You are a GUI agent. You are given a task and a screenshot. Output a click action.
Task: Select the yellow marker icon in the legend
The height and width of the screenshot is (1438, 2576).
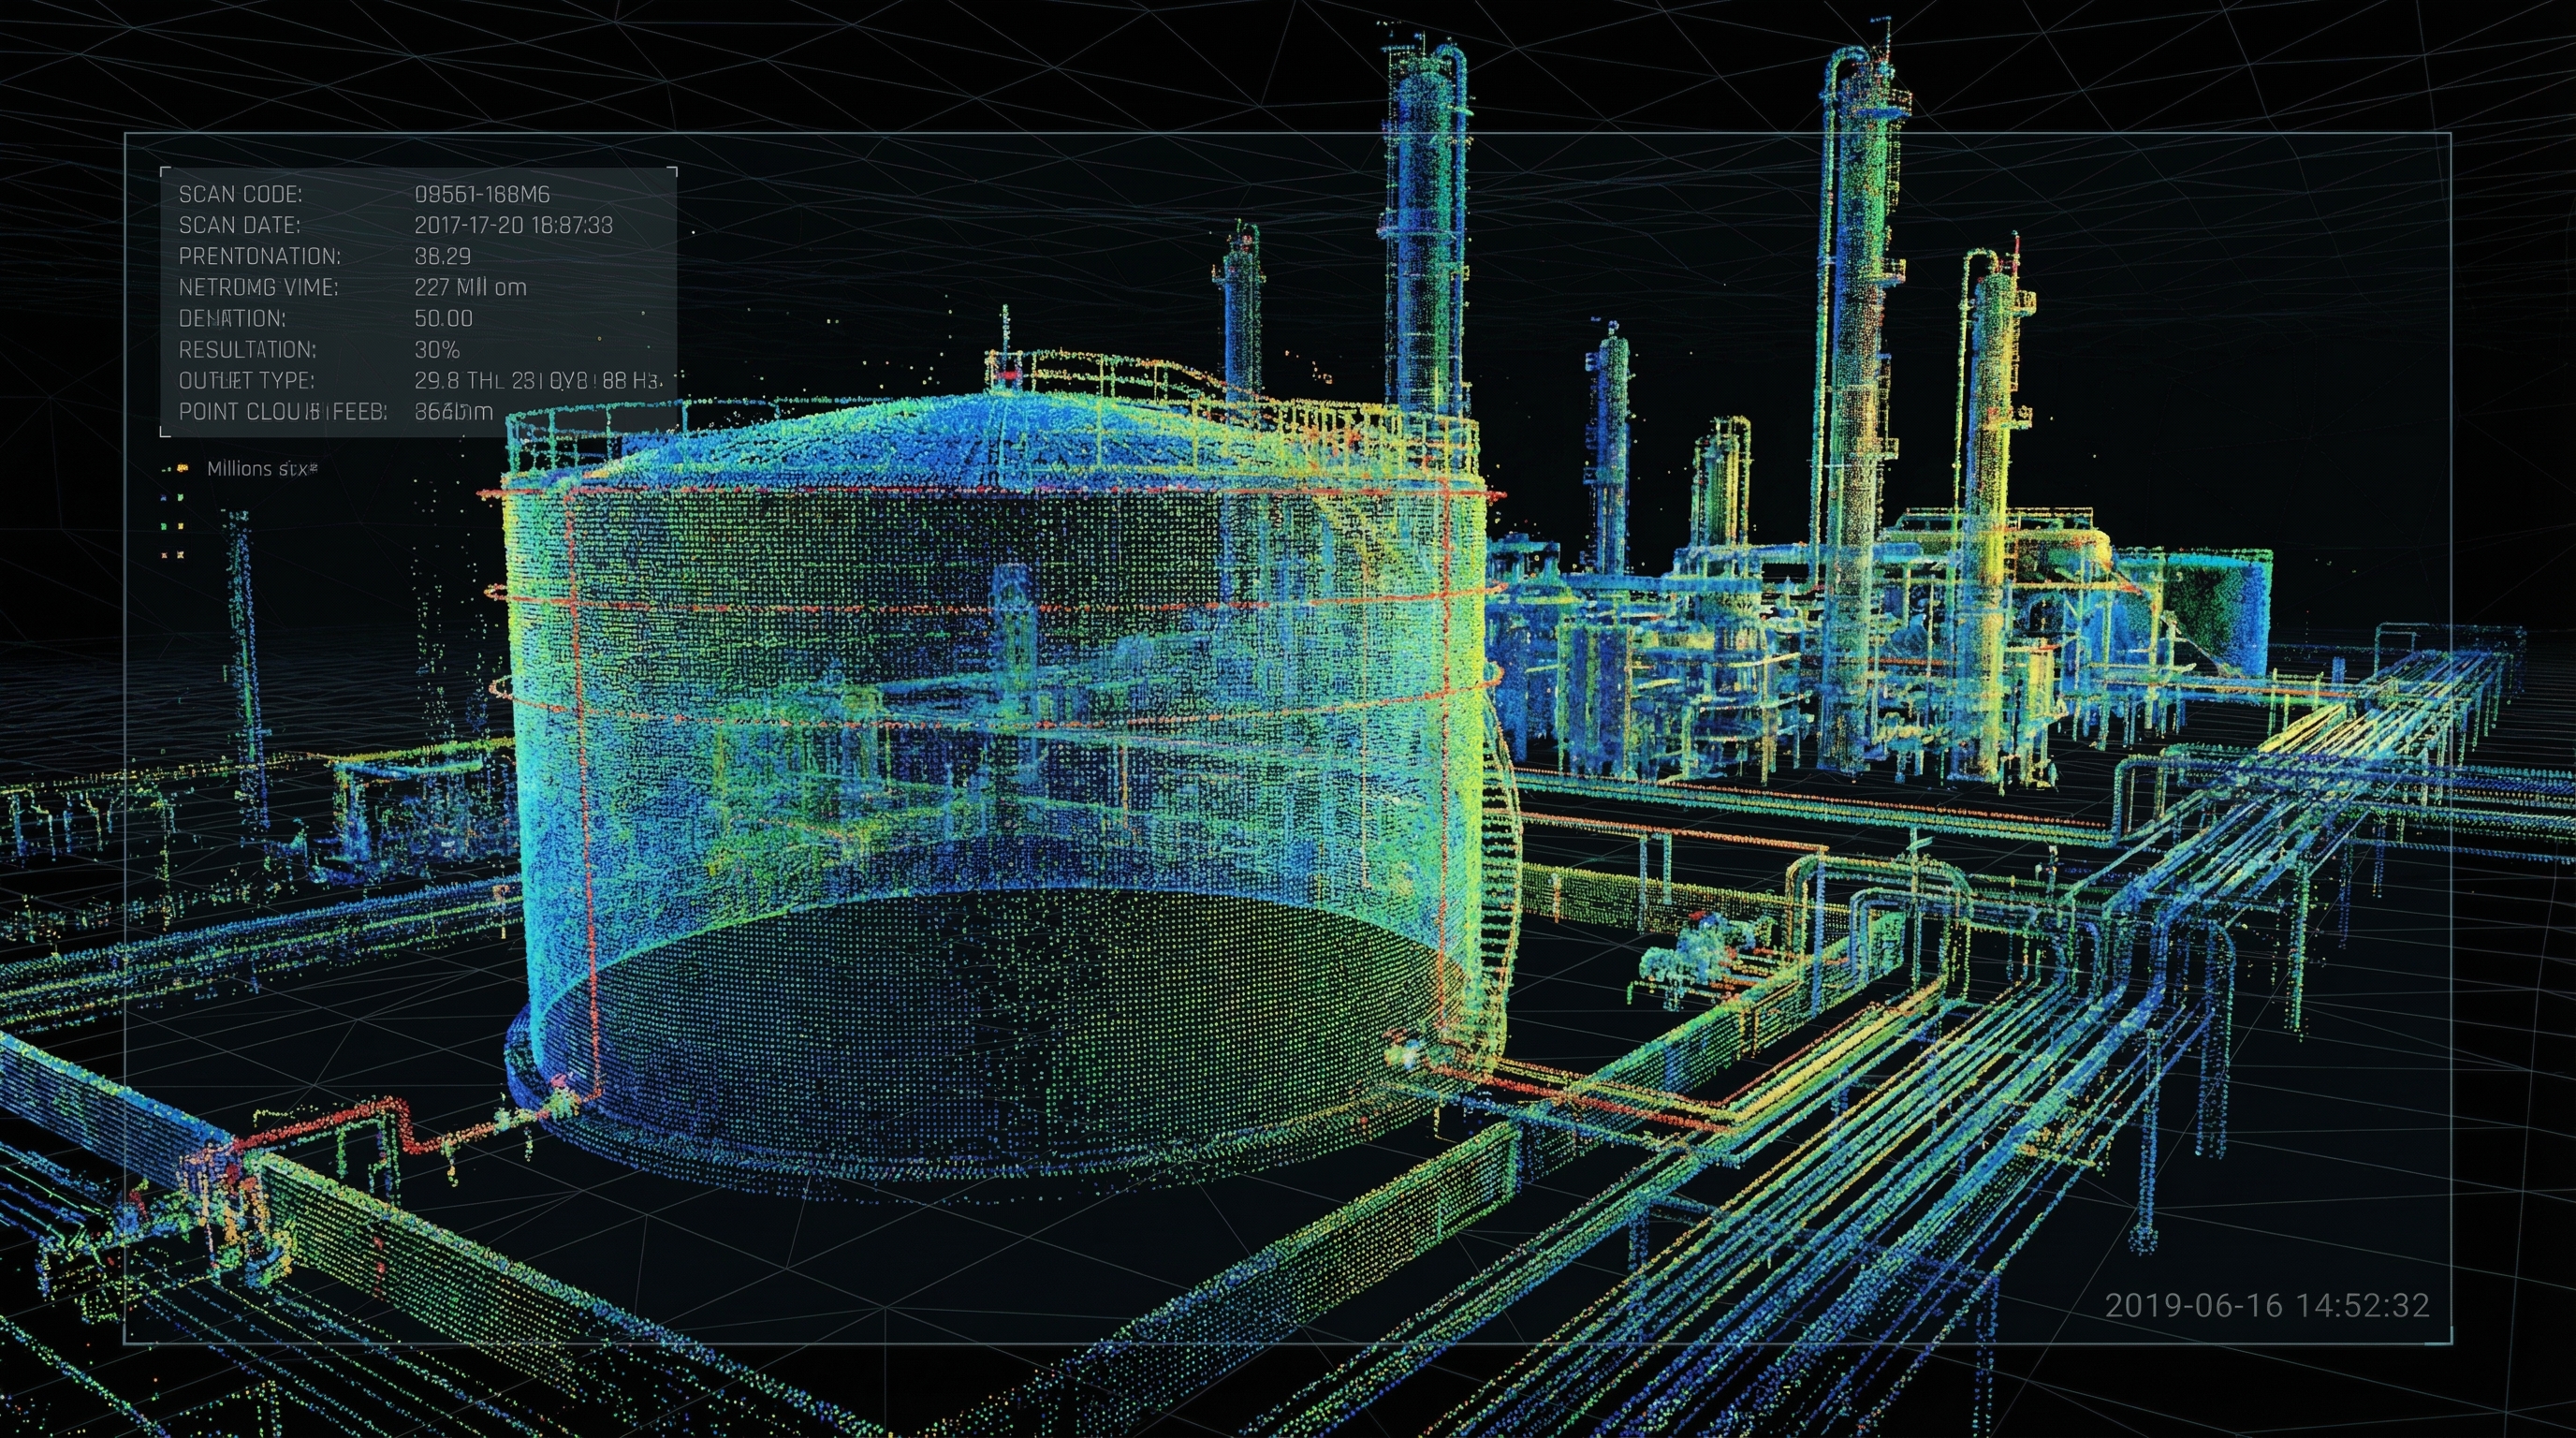pyautogui.click(x=181, y=527)
